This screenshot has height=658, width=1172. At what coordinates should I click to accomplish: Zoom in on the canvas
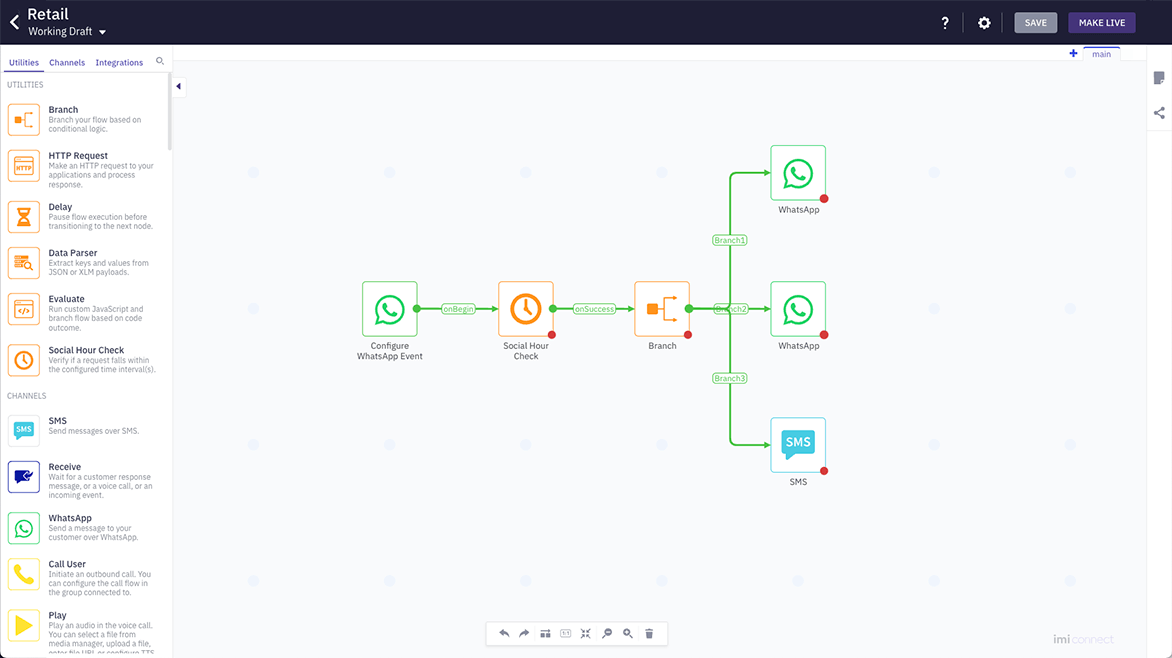(628, 633)
